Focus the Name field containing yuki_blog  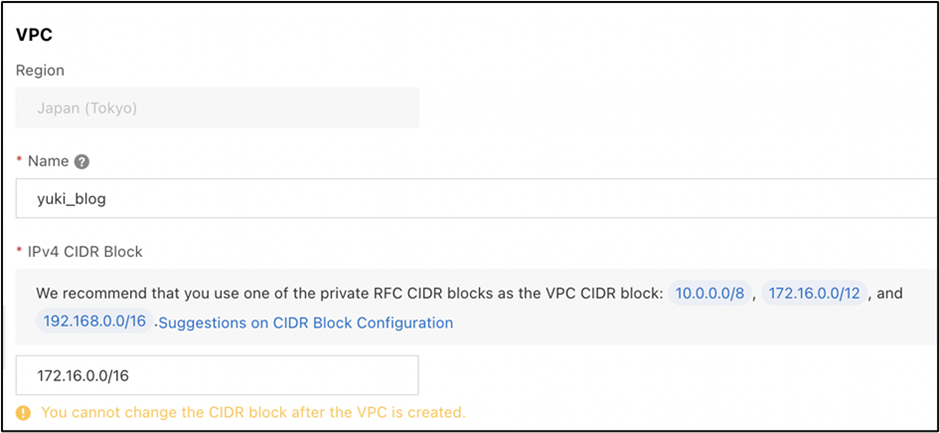tap(476, 198)
